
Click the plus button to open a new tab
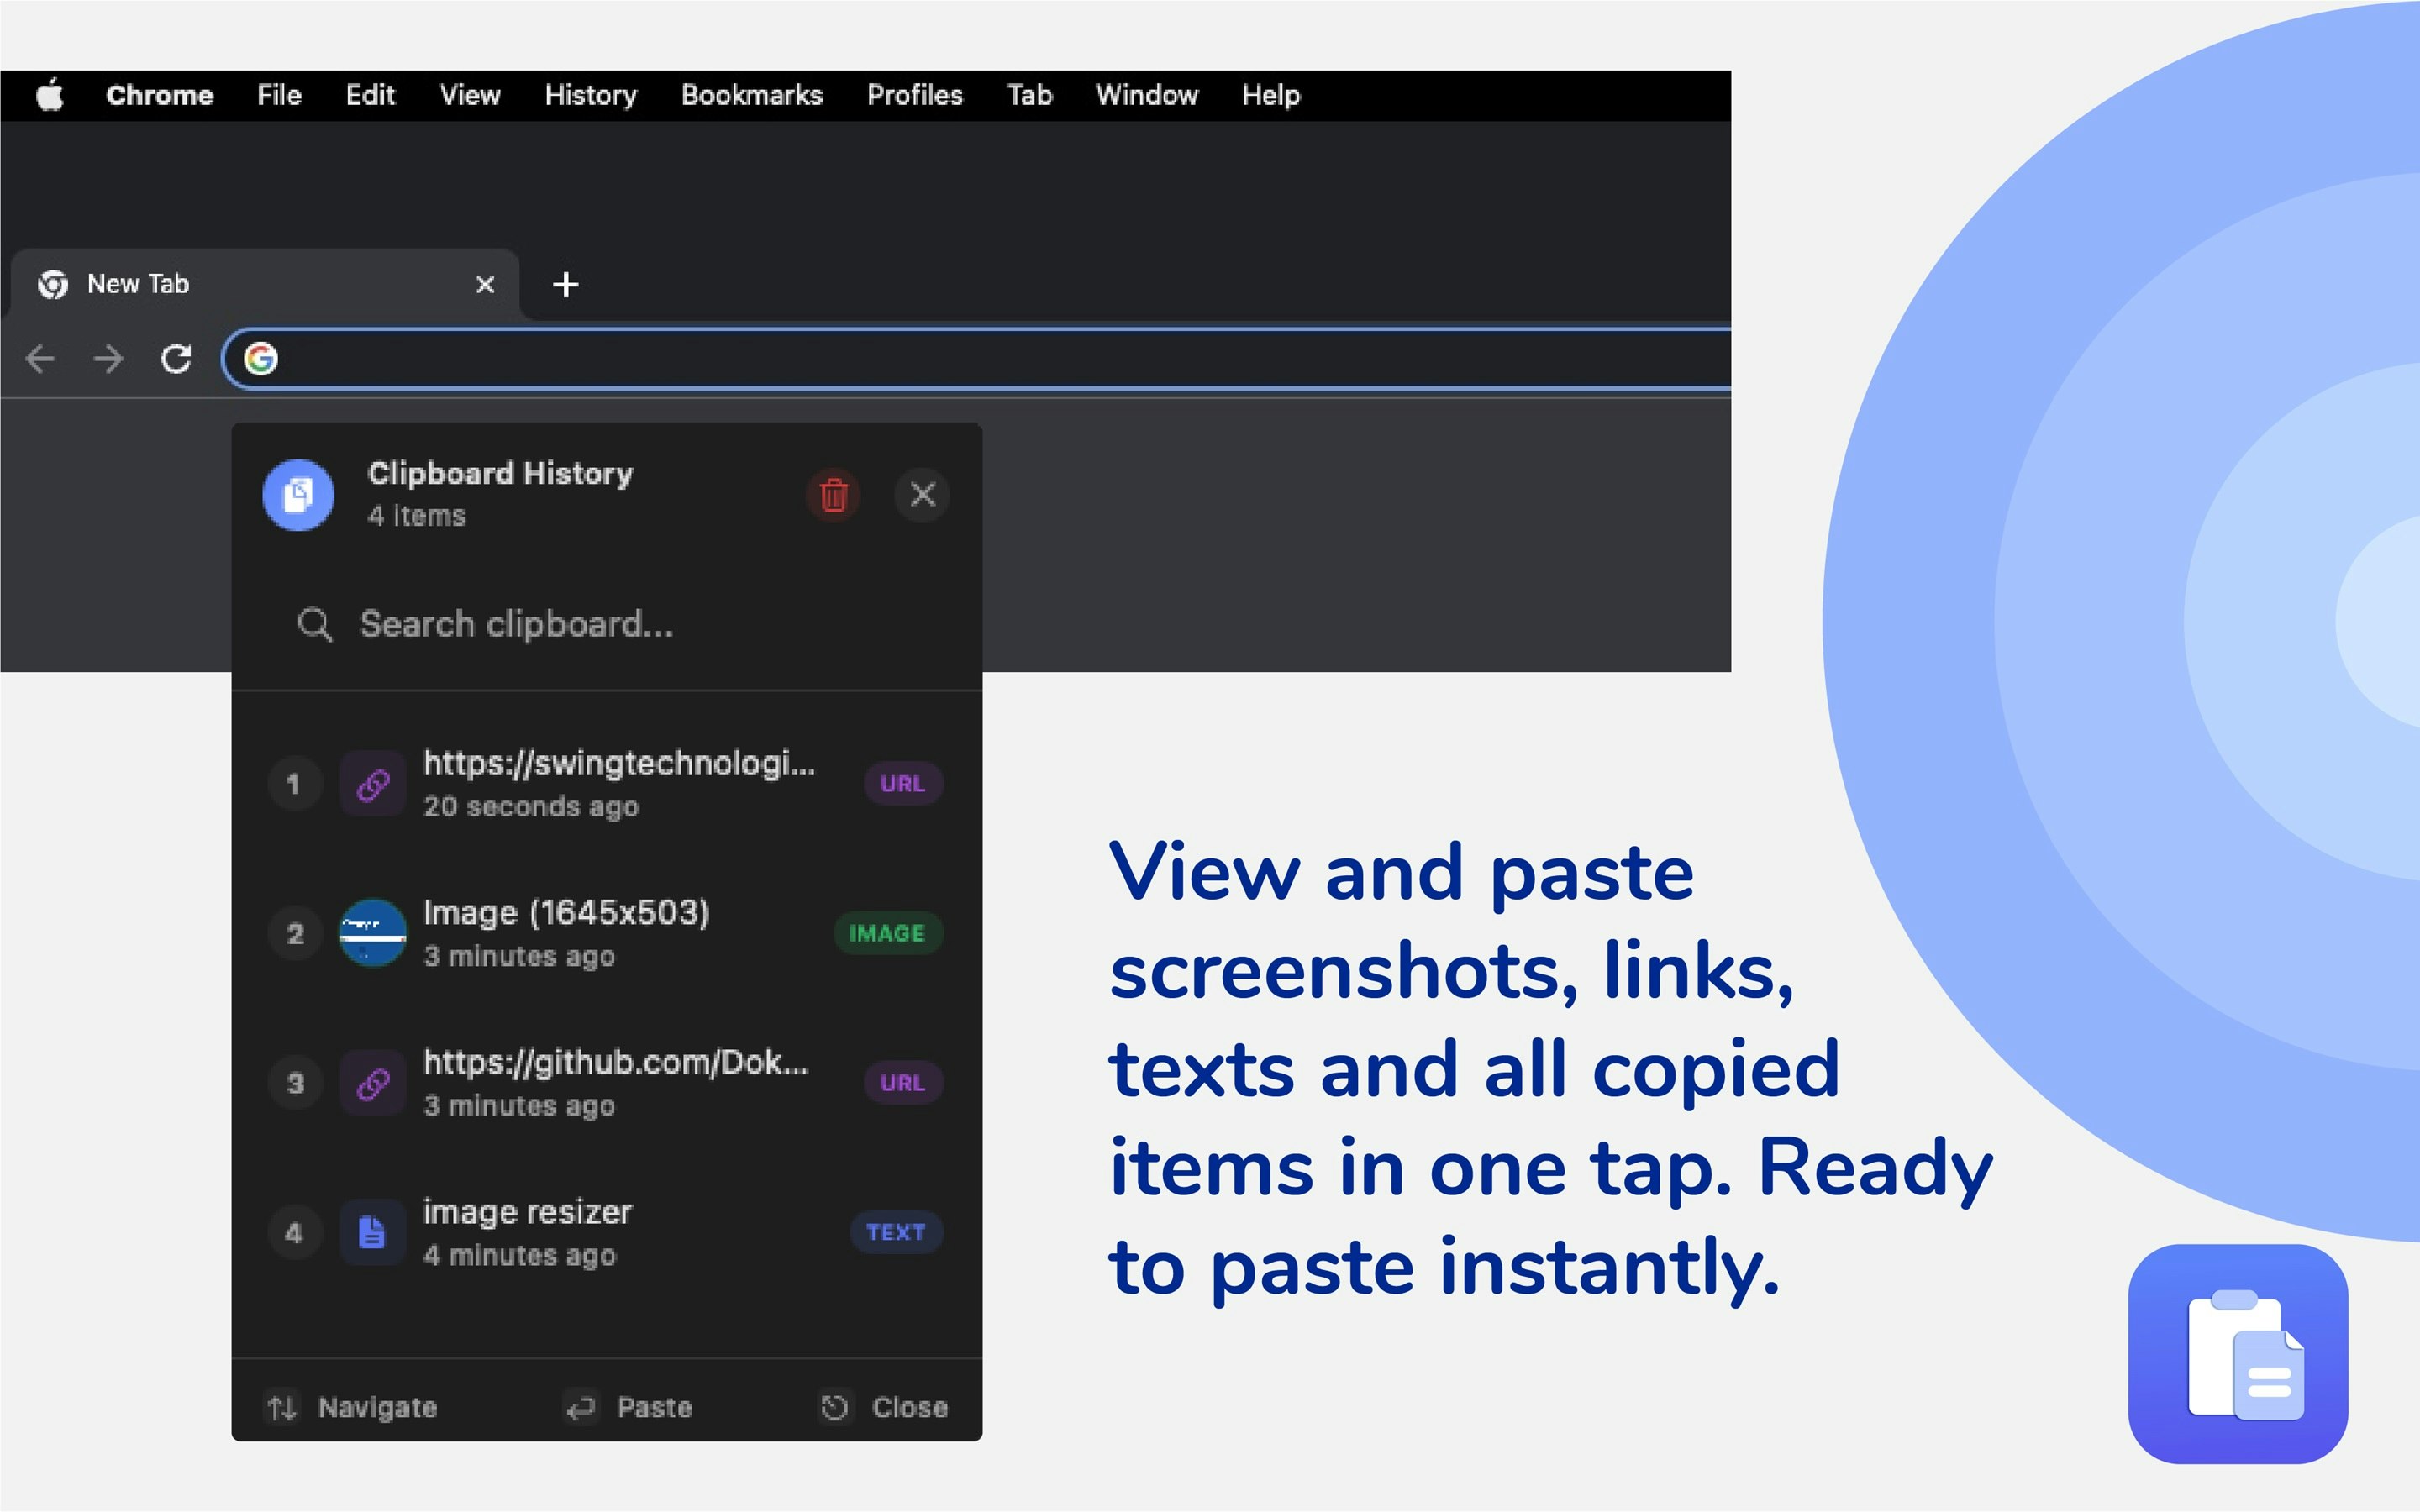[x=566, y=284]
